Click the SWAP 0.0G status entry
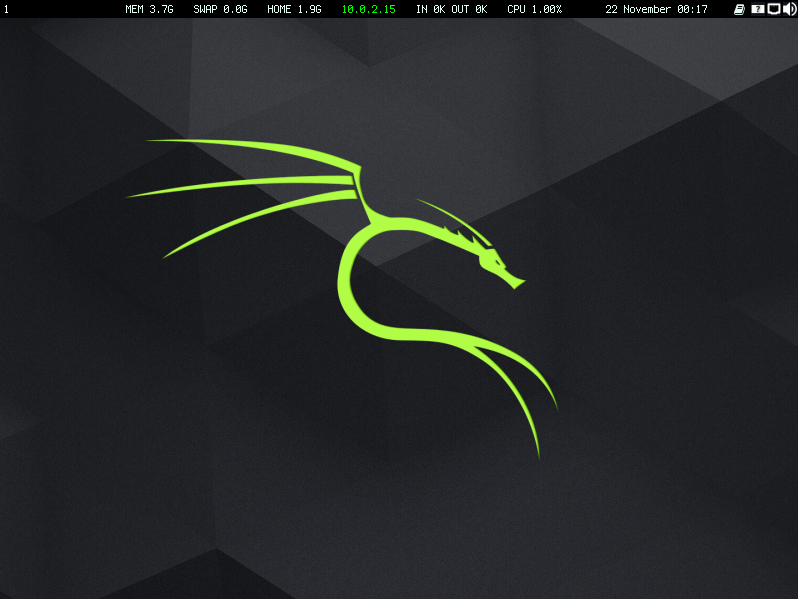This screenshot has width=798, height=599. click(x=220, y=9)
